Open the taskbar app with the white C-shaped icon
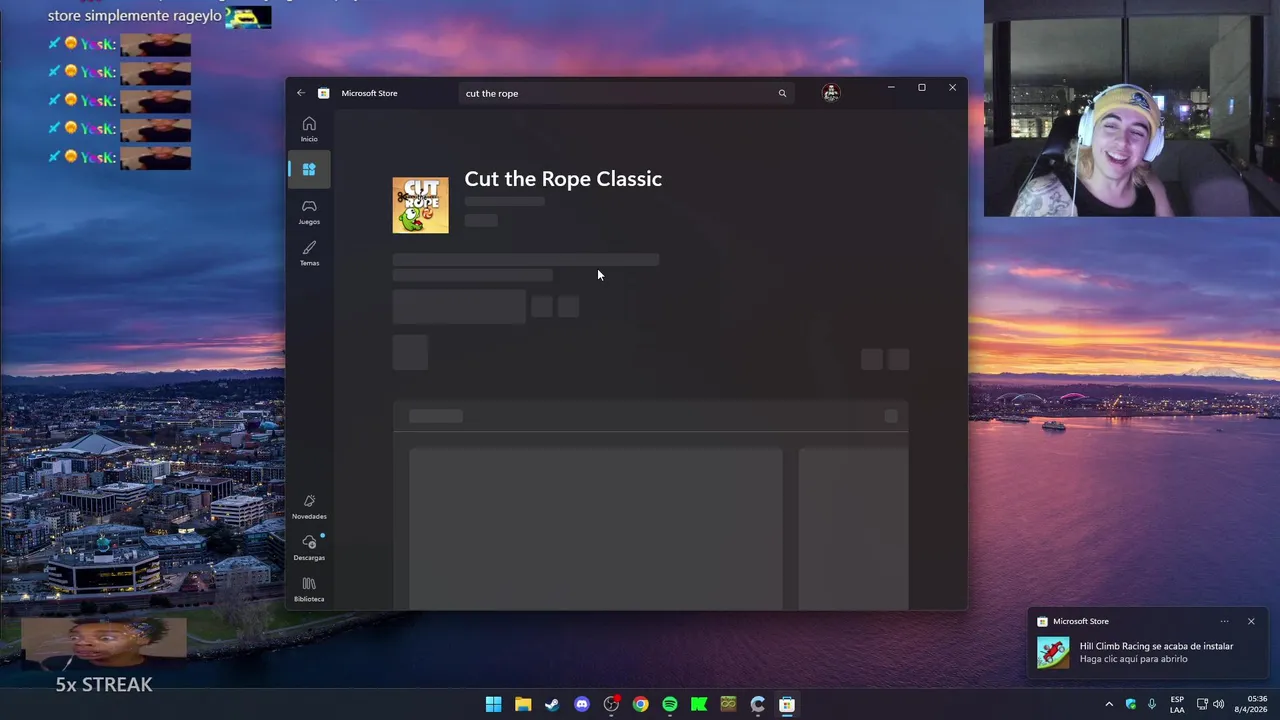This screenshot has height=720, width=1280. (758, 704)
